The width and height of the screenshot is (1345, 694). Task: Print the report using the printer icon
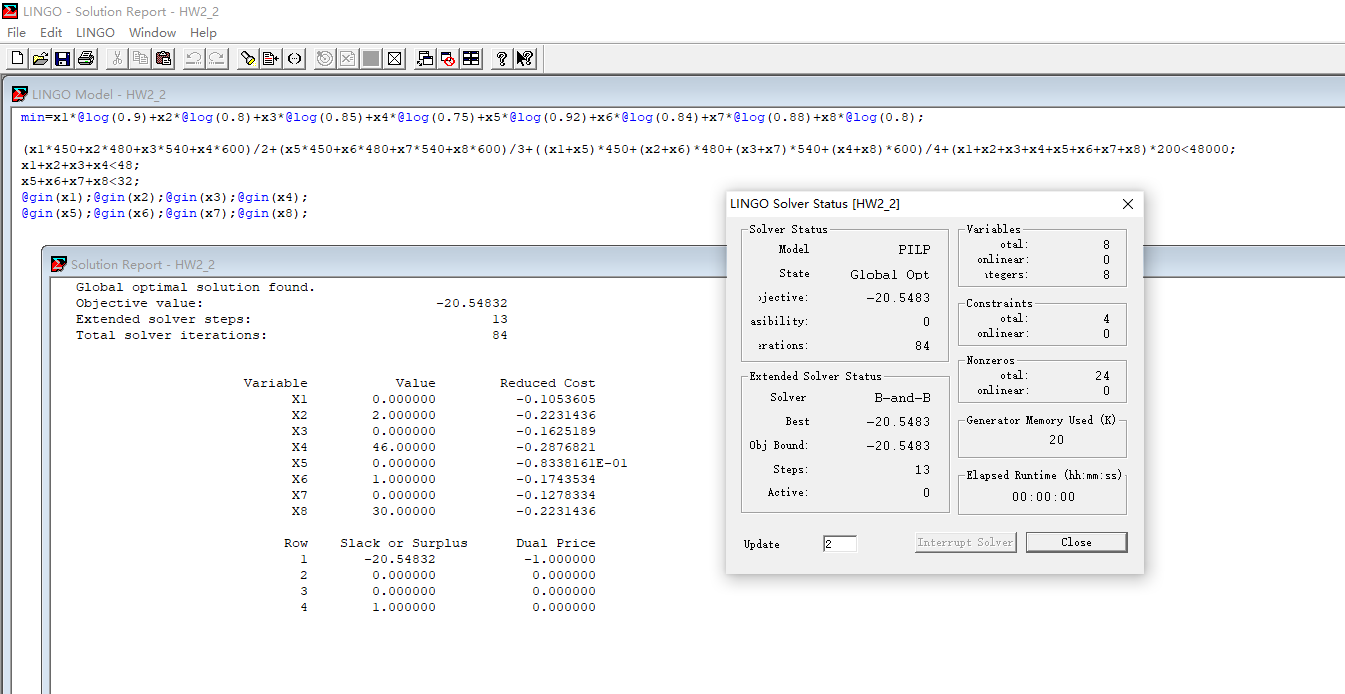[86, 59]
